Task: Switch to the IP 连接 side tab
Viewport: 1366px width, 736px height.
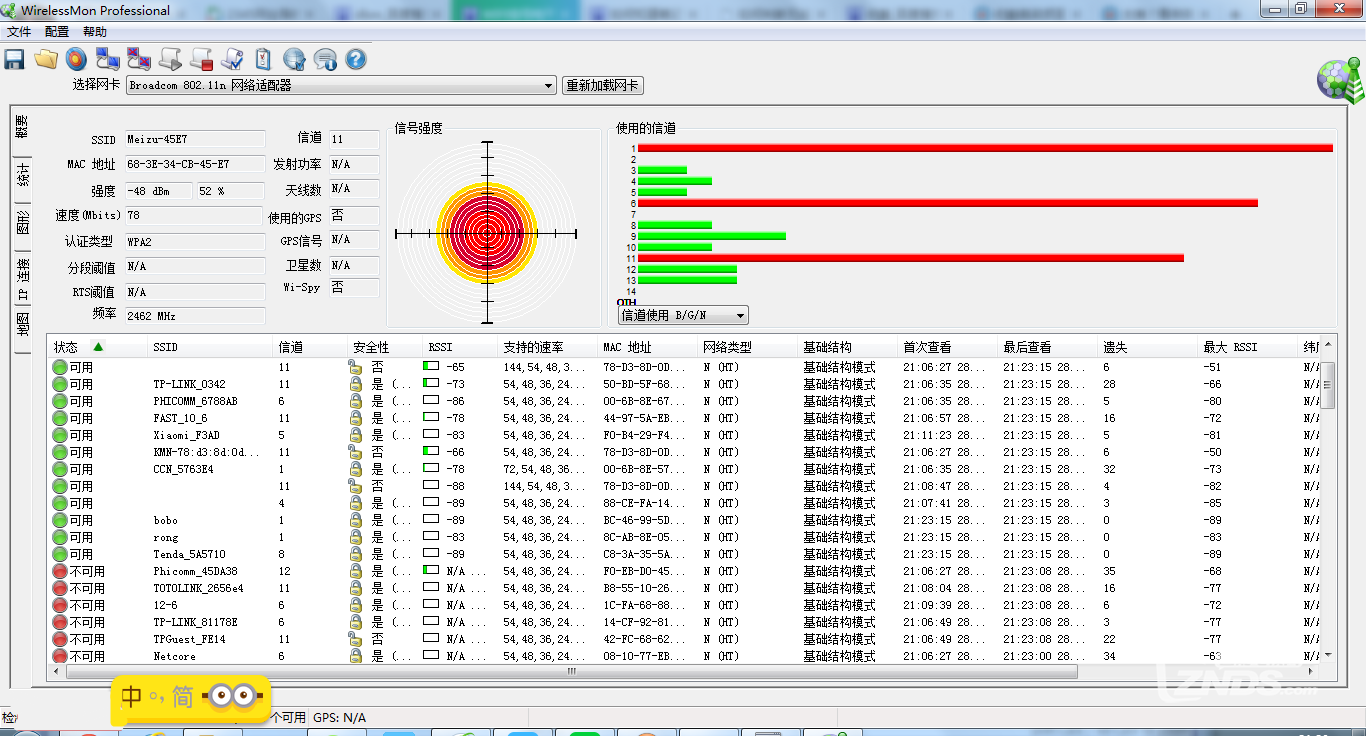Action: point(22,278)
